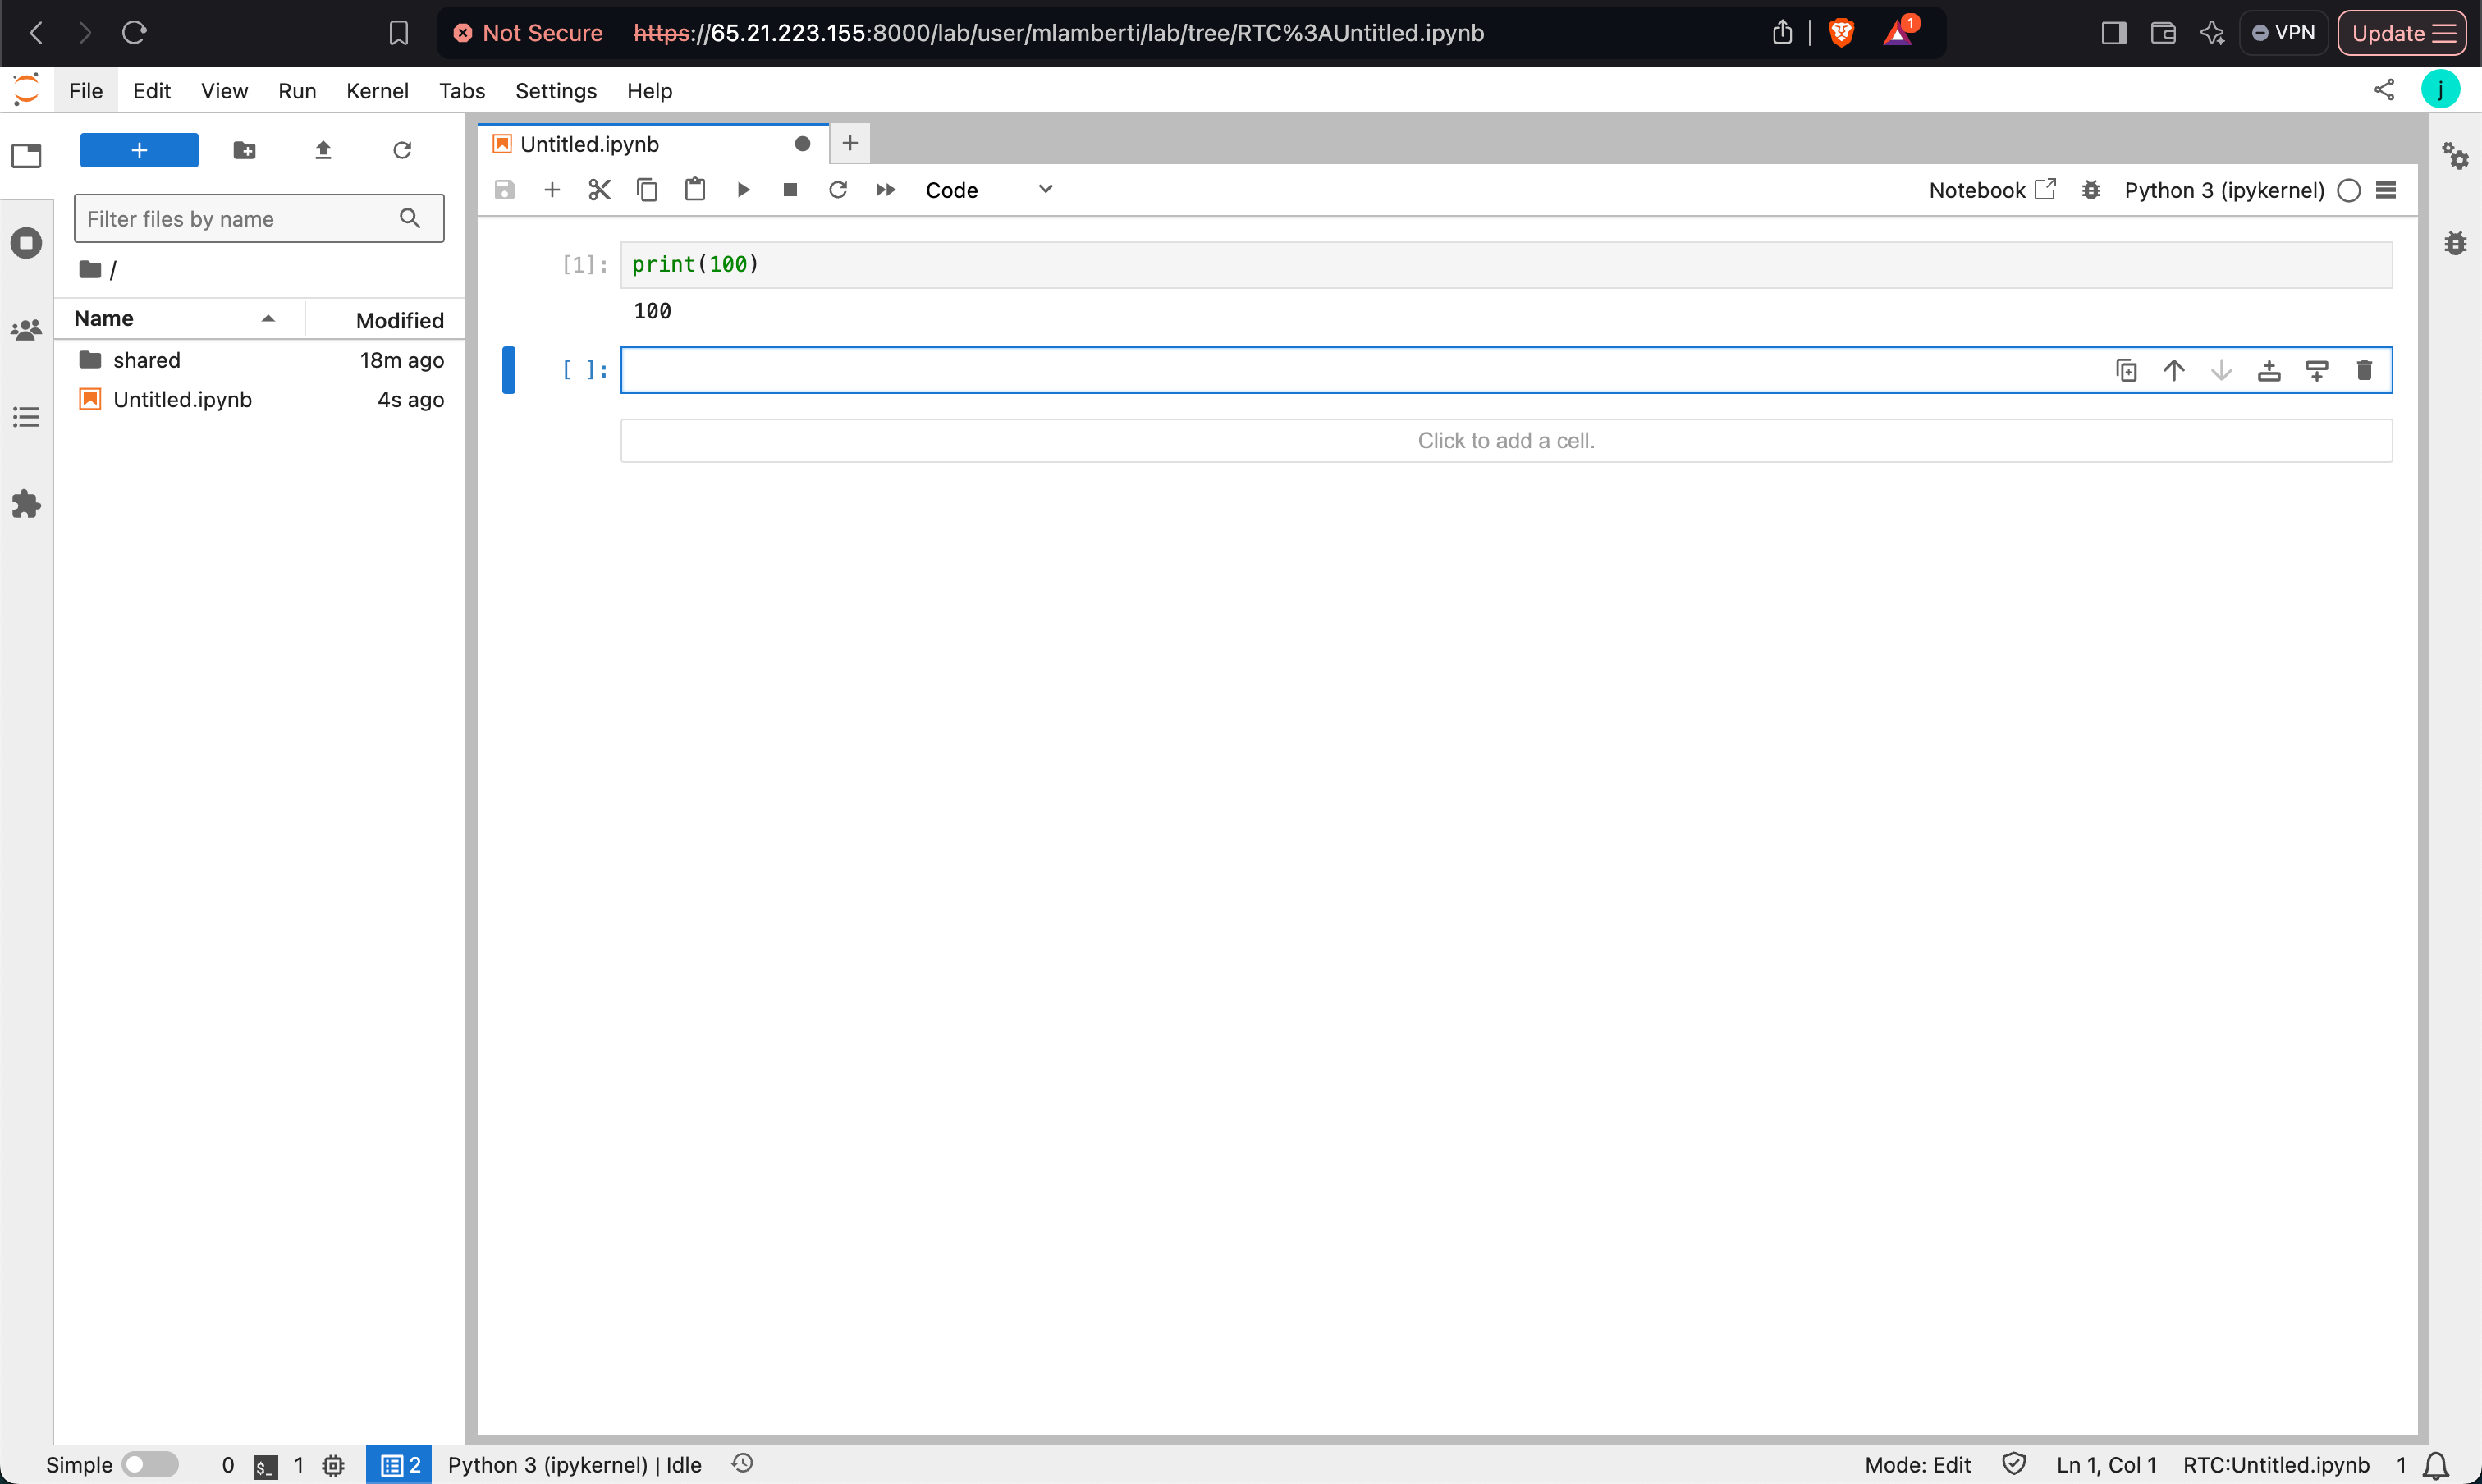Screen dimensions: 2482x1484
Task: Paste cell from clipboard in notebook toolbar
Action: [x=695, y=190]
